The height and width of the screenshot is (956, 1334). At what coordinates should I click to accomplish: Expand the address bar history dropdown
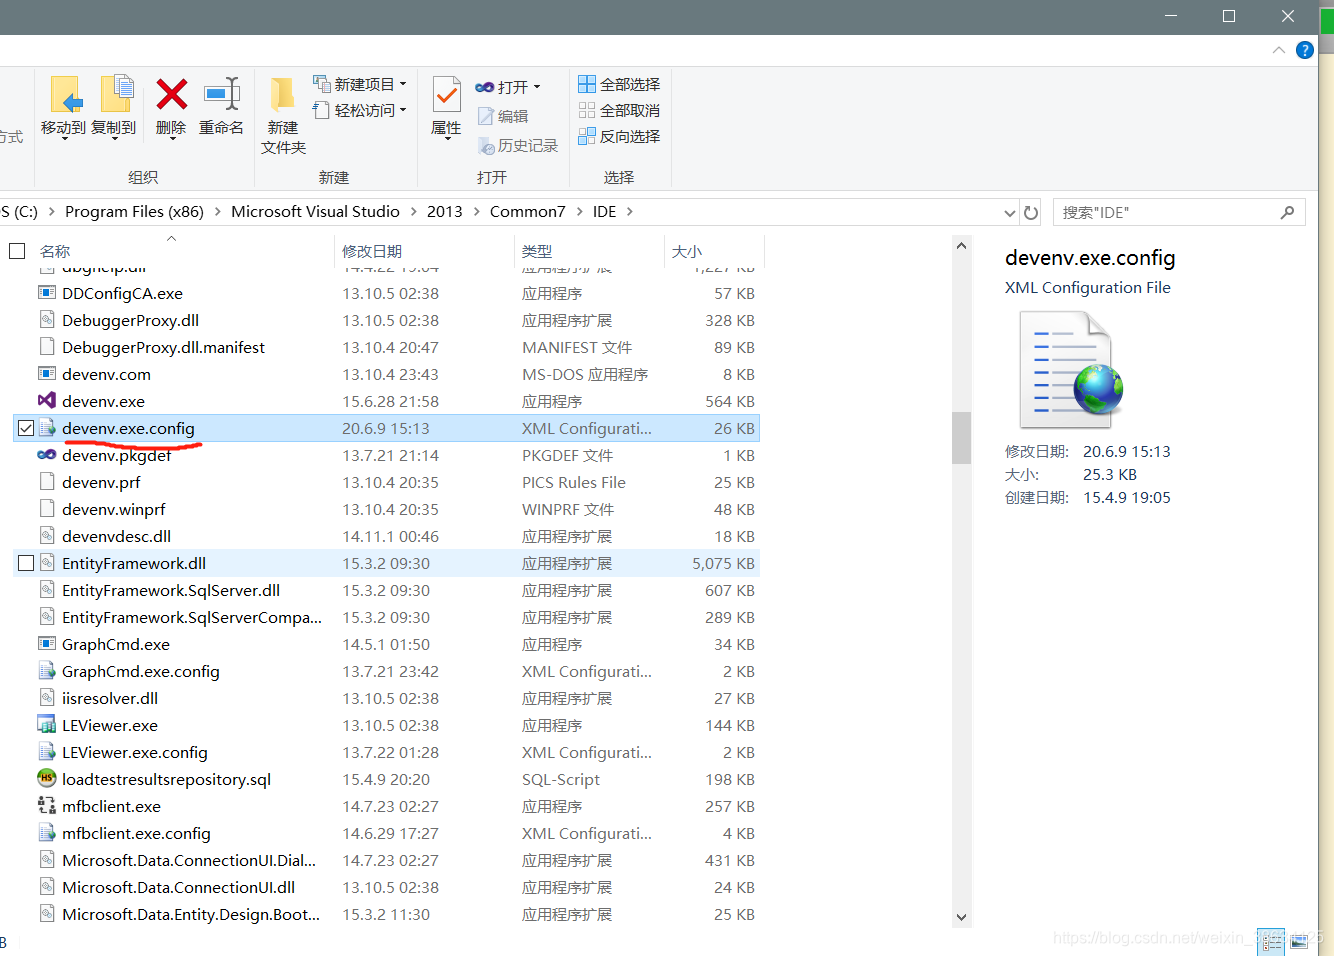click(x=1009, y=212)
